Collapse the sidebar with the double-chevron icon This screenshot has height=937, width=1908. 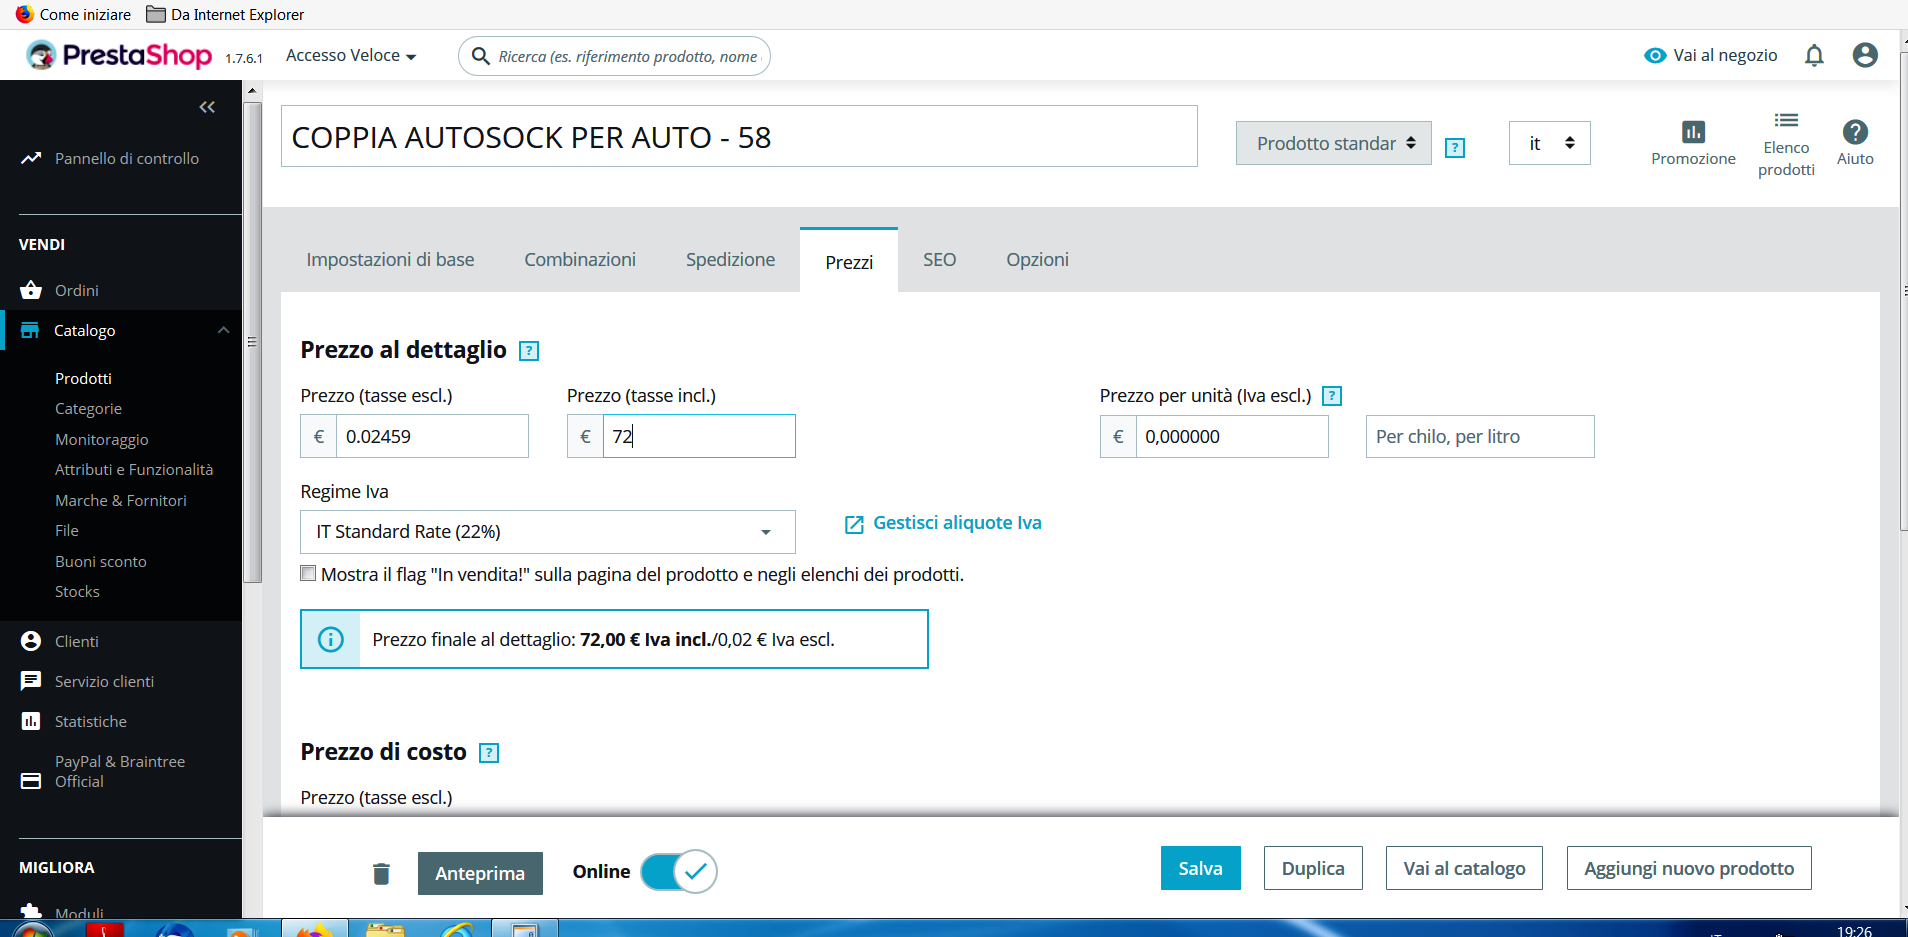207,107
